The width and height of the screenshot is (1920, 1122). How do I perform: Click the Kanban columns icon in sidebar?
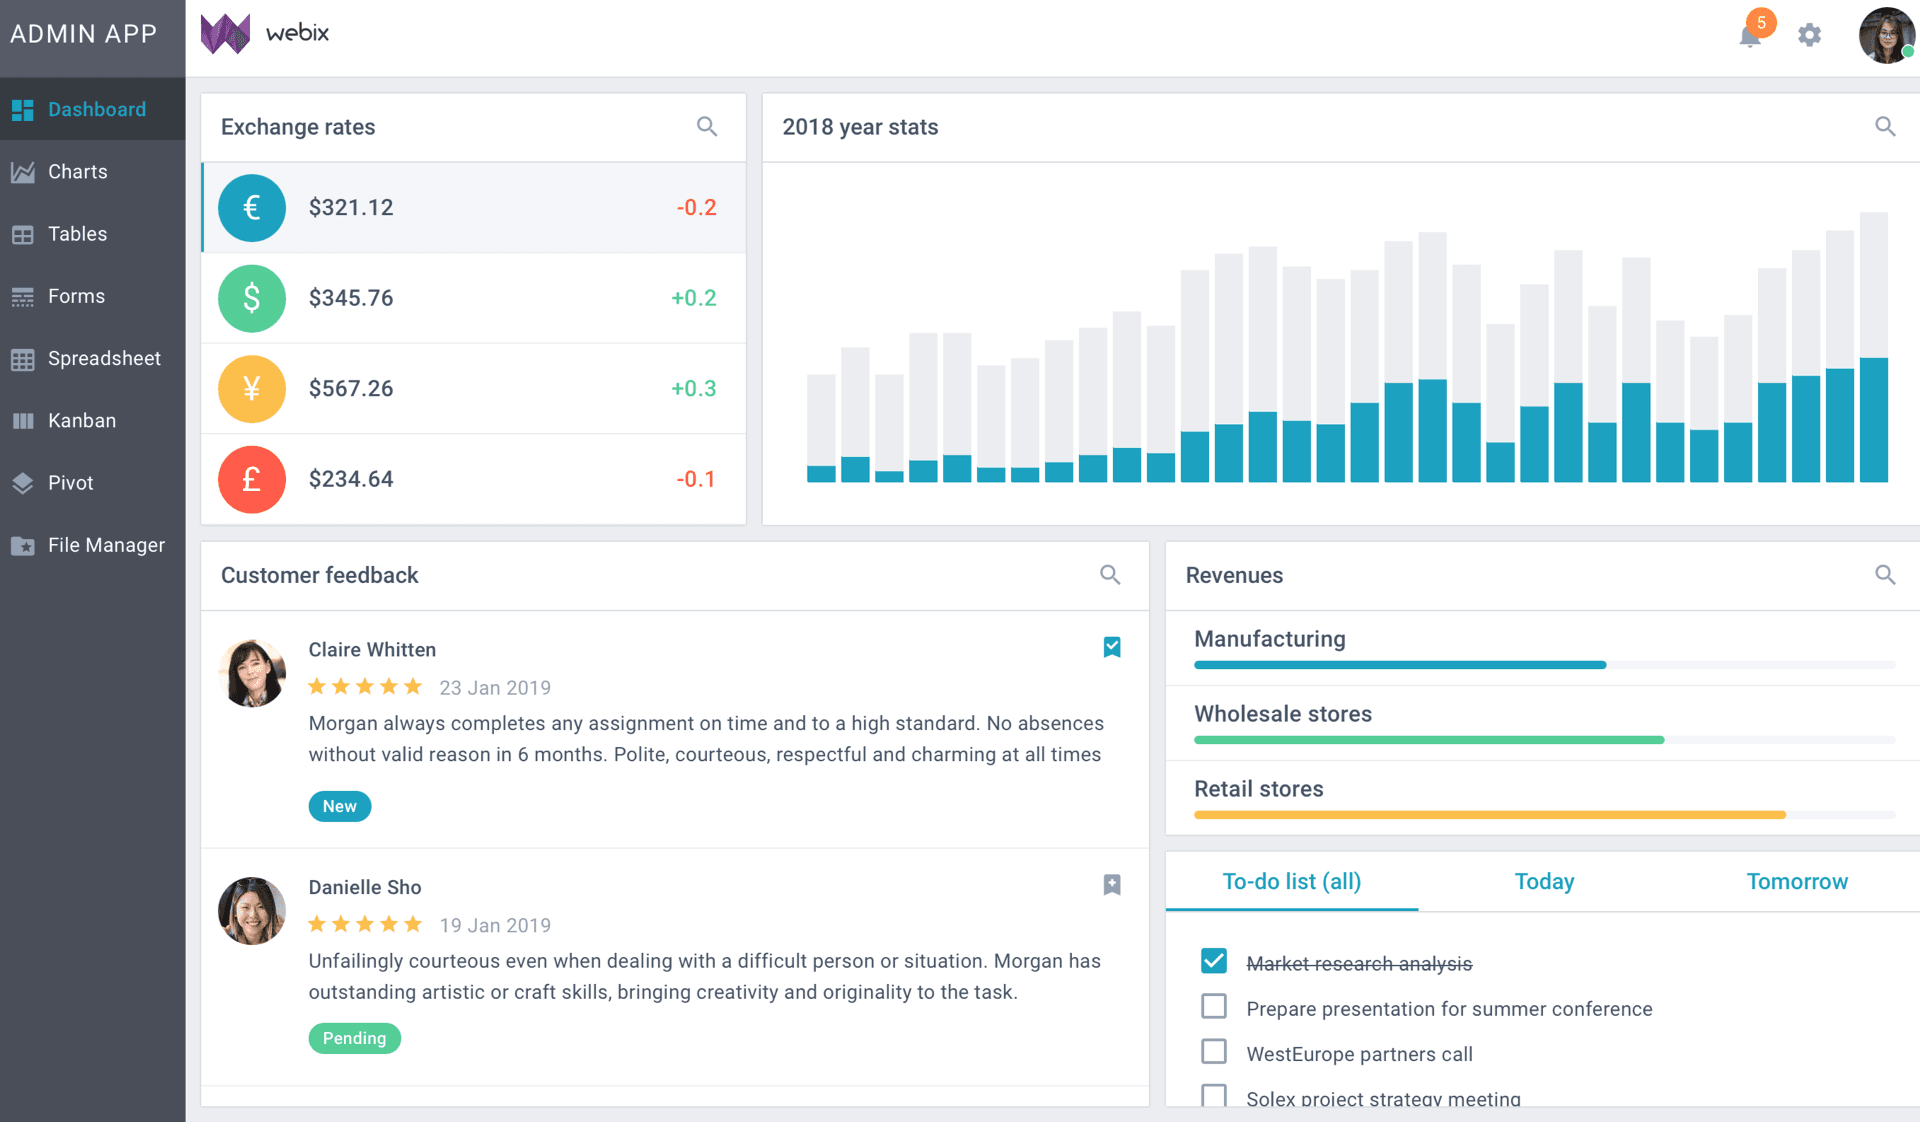[22, 421]
